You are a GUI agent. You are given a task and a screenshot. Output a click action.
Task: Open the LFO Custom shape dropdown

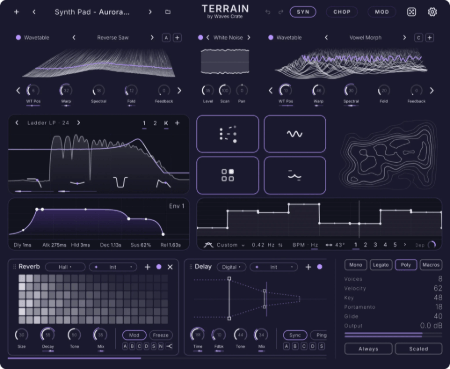pos(230,245)
